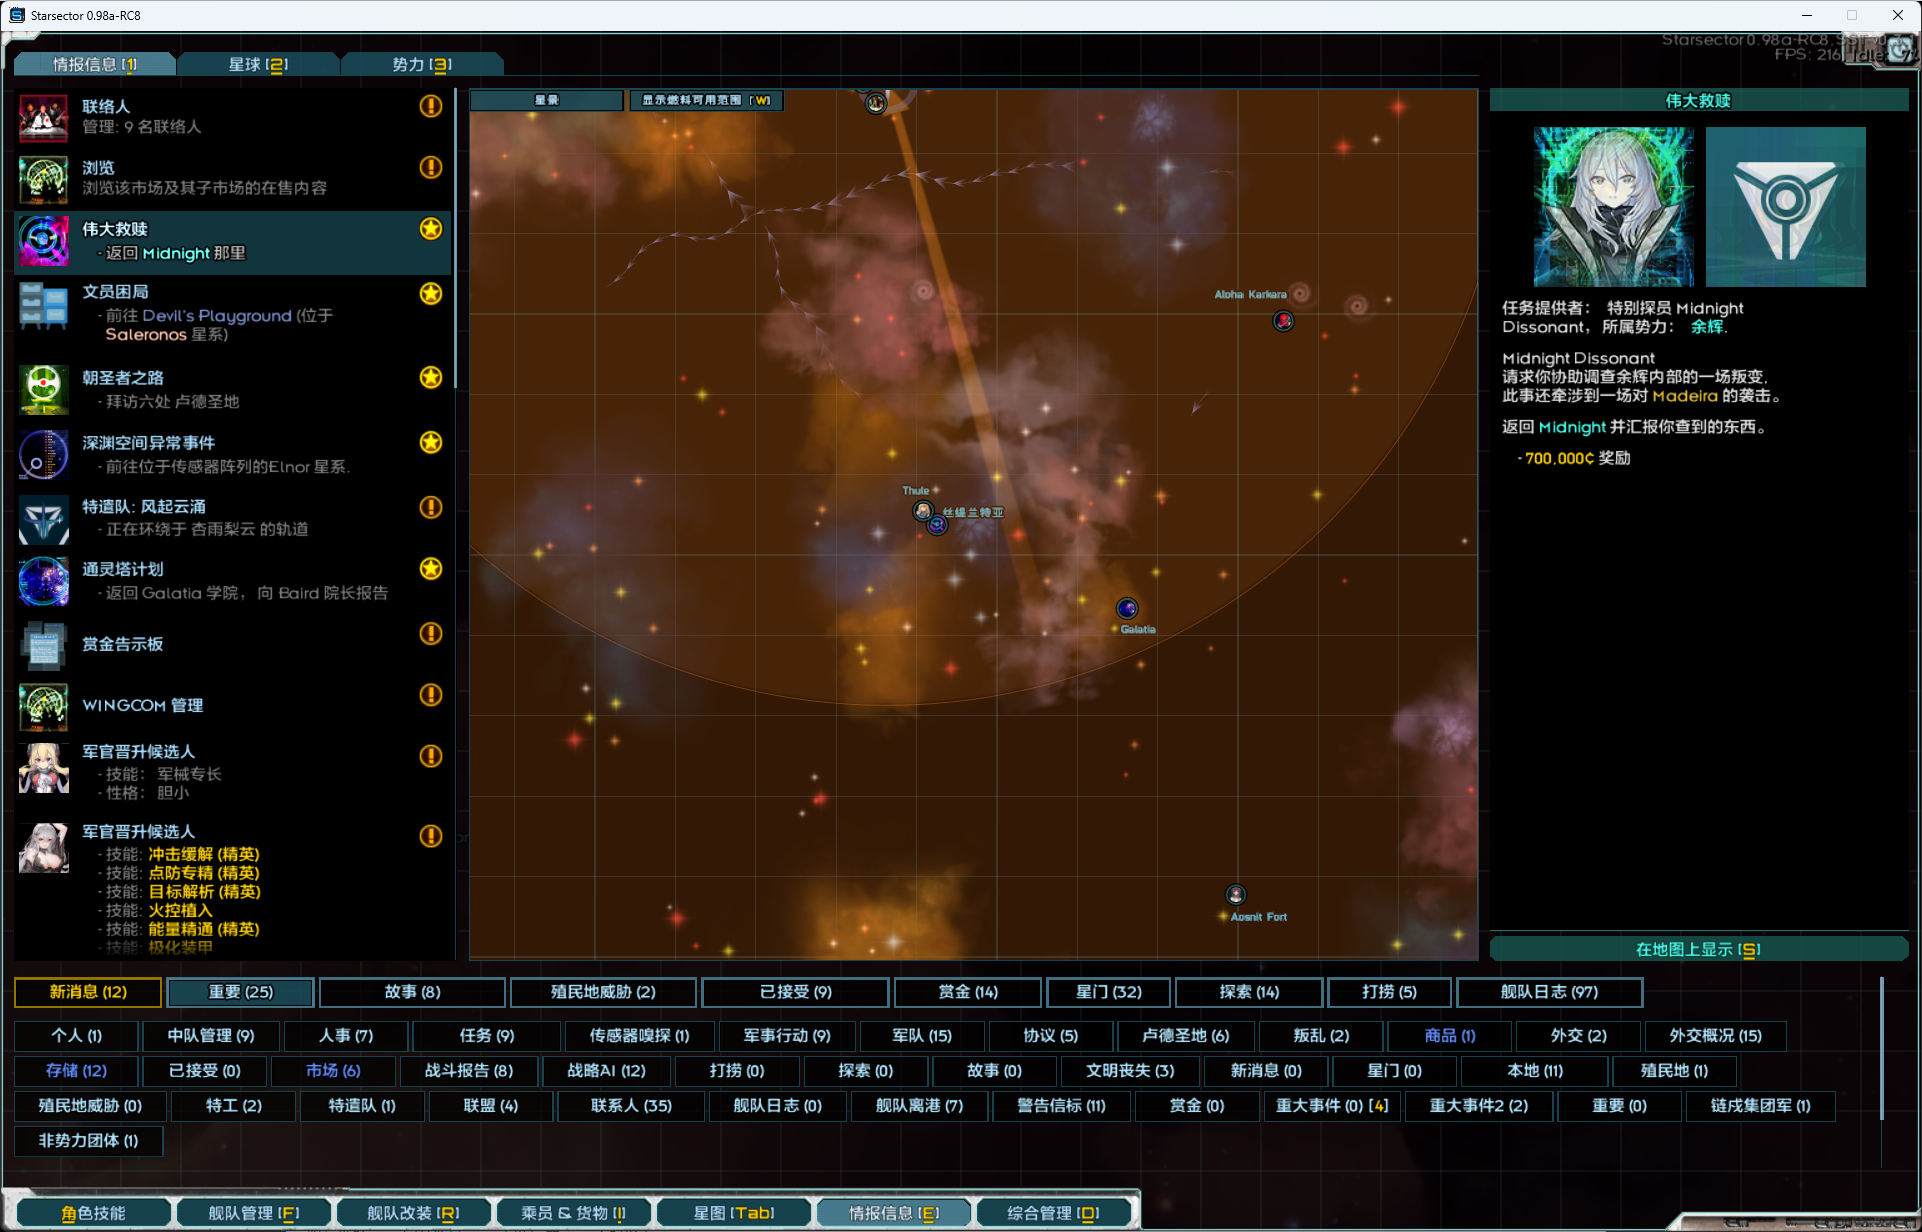Click the 联络人 contacts icon
The image size is (1922, 1232).
[x=43, y=118]
